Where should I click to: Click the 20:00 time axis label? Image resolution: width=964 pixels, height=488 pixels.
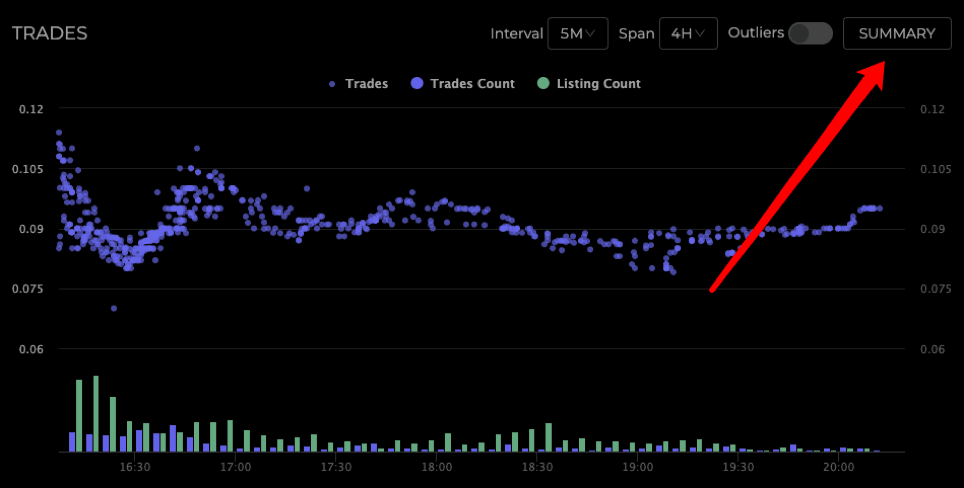click(838, 467)
